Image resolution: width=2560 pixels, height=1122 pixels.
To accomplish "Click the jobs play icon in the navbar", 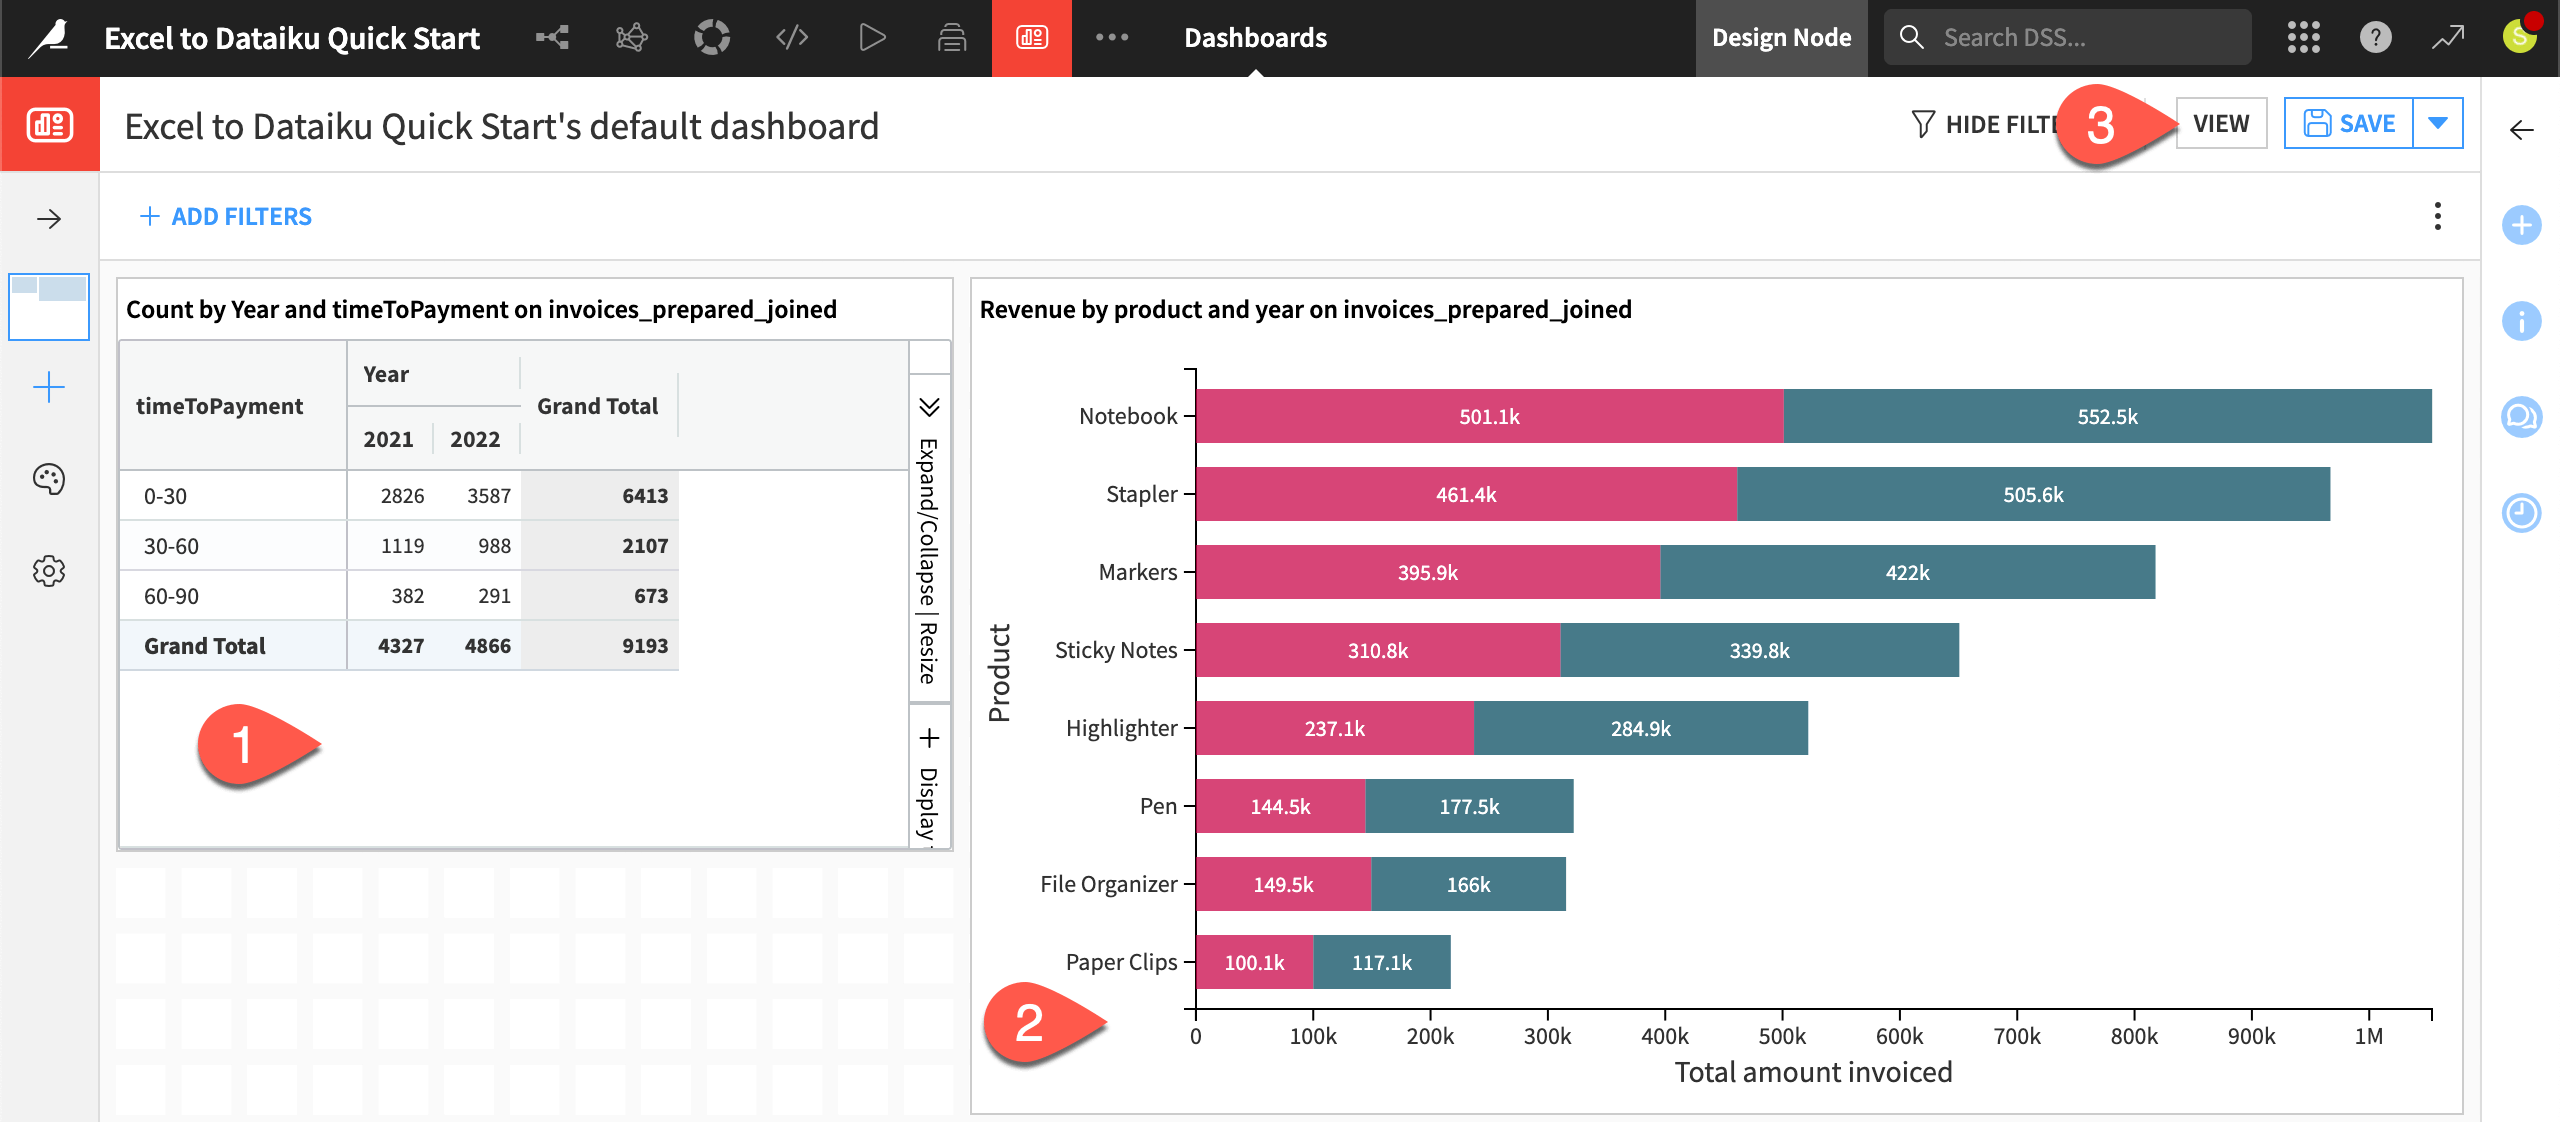I will click(x=871, y=37).
